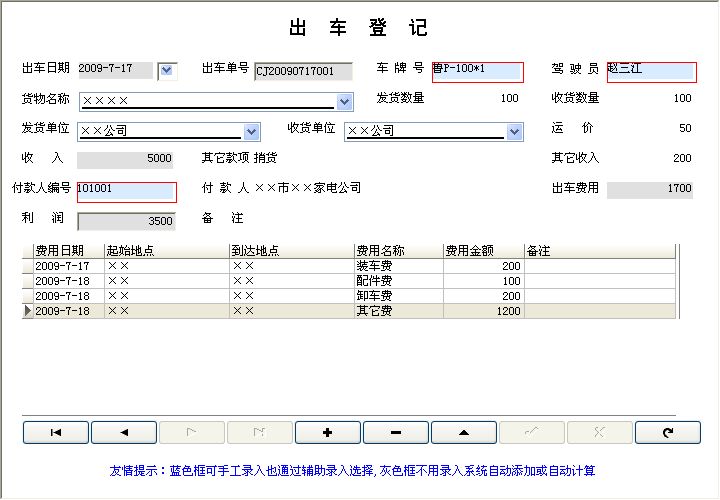Open the 收货单位 dropdown arrow
The width and height of the screenshot is (720, 500).
point(515,131)
